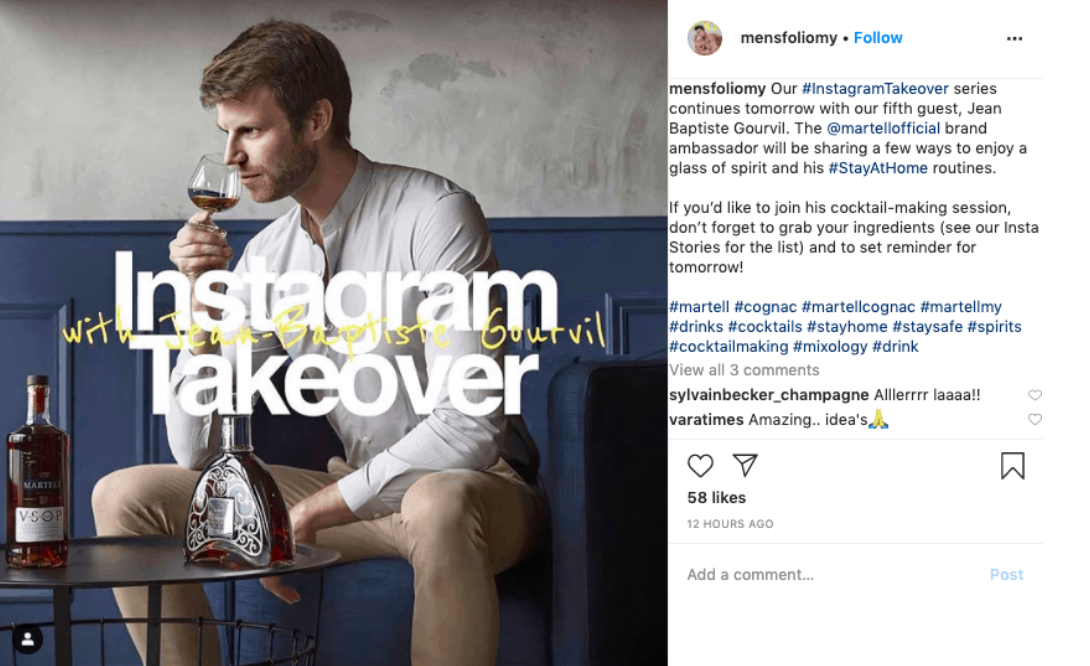Image resolution: width=1090 pixels, height=666 pixels.
Task: Open the #StayAtHome hashtag
Action: [x=877, y=168]
